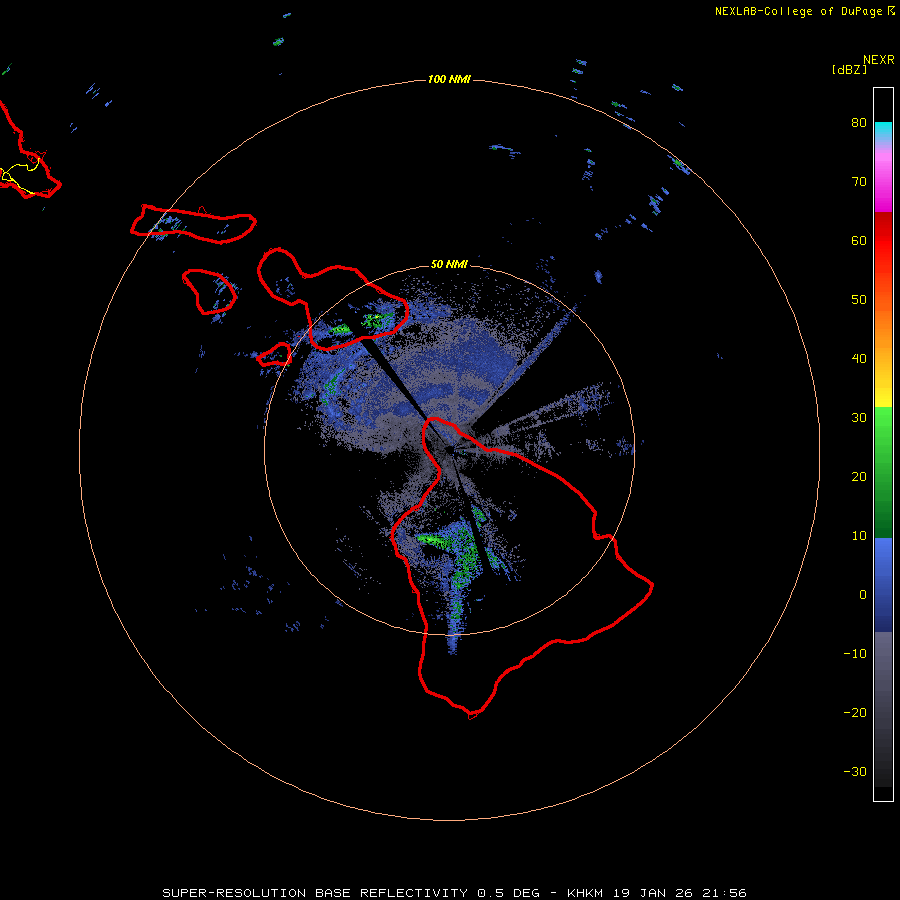Click the 40 dBZ scale value

click(859, 359)
